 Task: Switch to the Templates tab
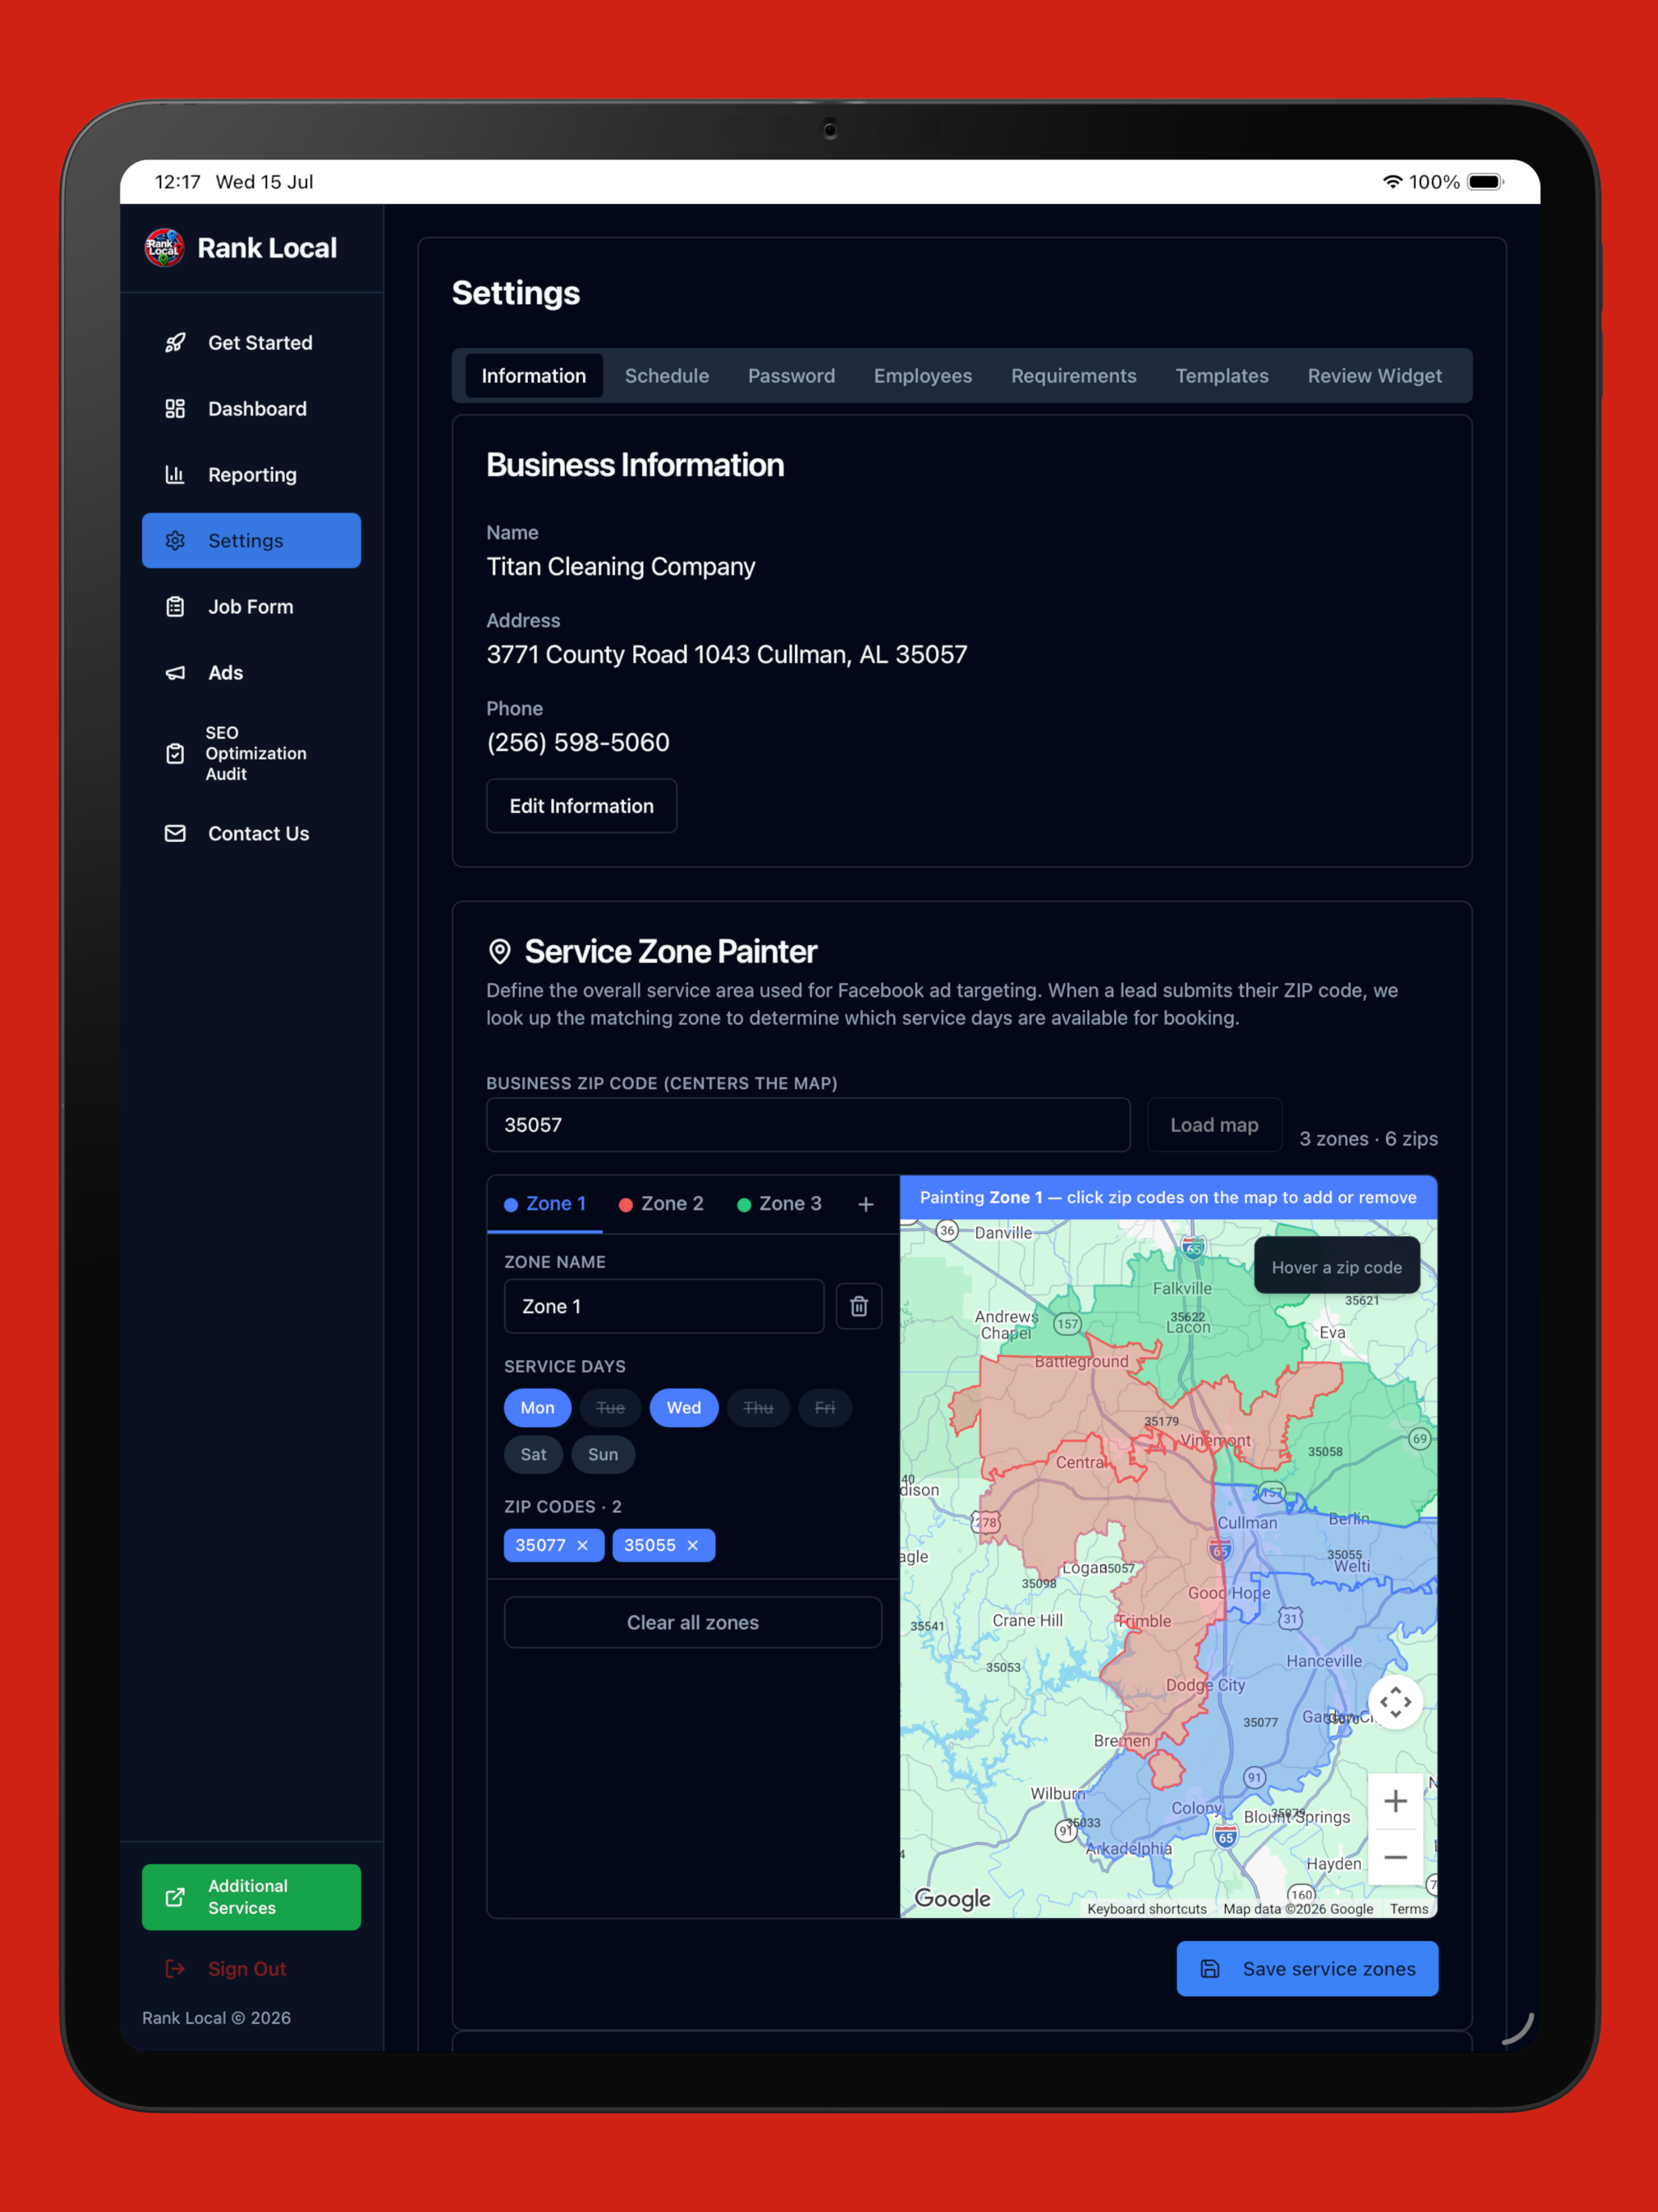tap(1222, 376)
